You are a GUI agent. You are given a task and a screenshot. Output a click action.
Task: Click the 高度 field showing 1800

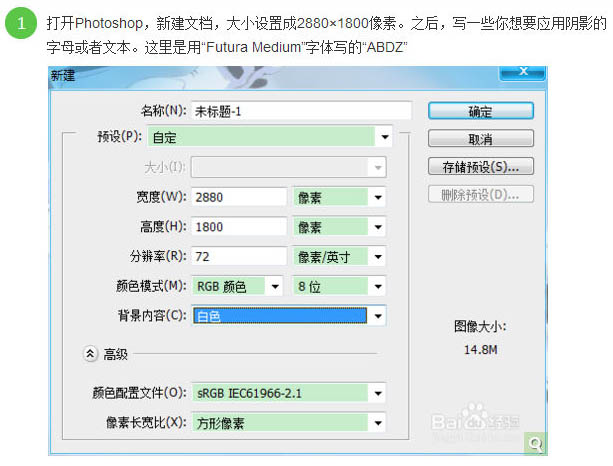(239, 226)
